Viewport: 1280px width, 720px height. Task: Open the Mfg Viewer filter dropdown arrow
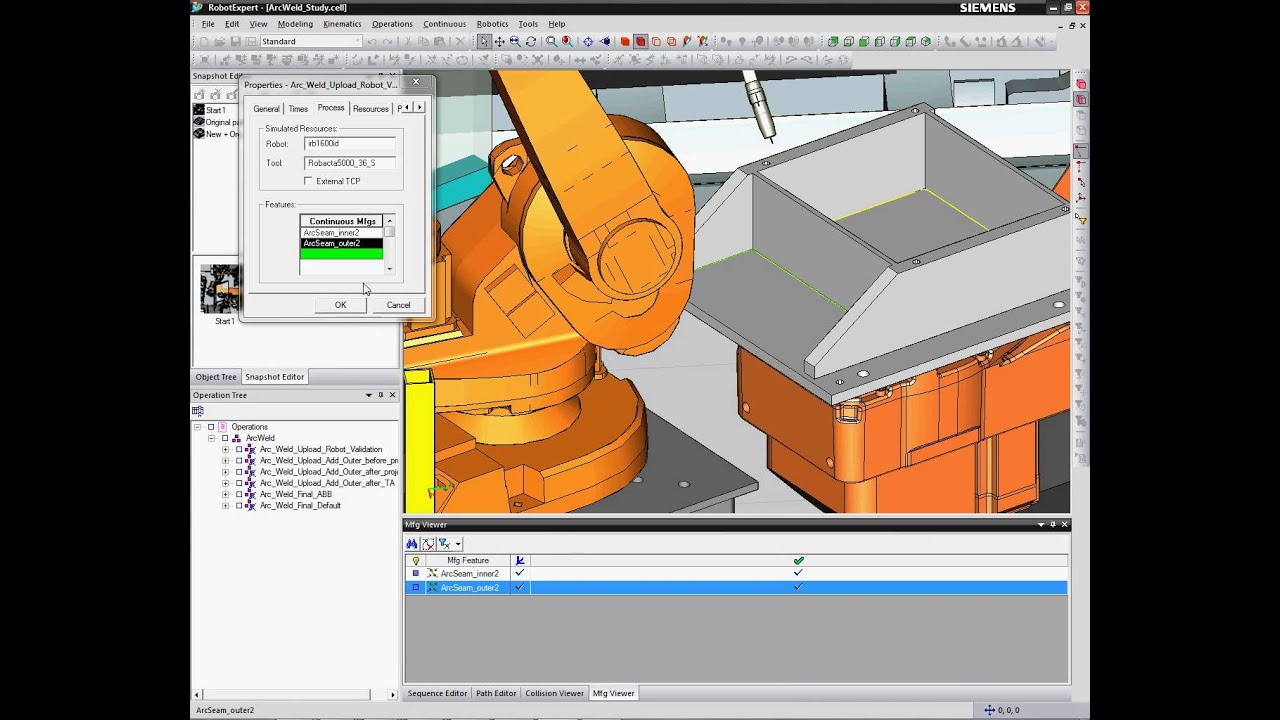458,544
